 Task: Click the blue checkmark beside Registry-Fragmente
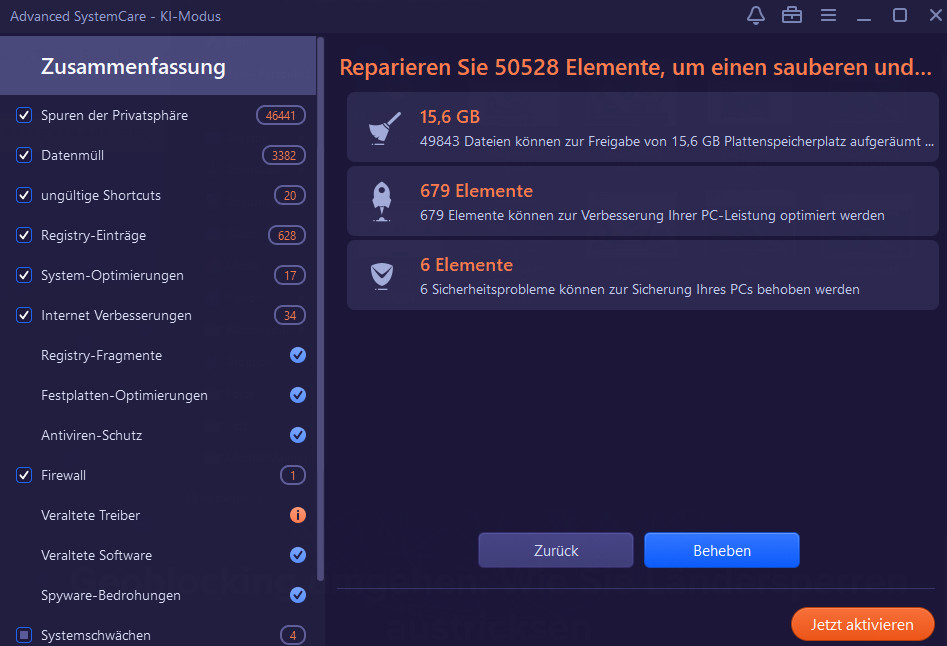point(298,355)
